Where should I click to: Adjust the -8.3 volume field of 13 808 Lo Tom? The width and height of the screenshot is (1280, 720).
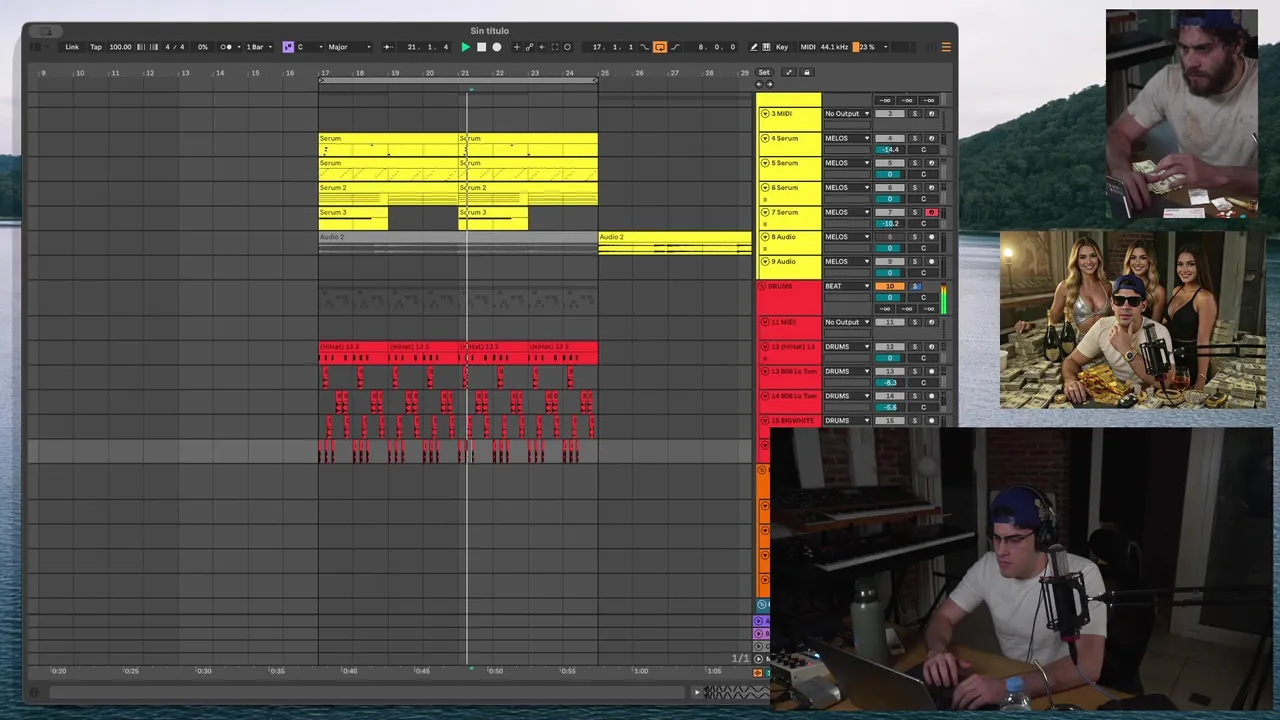point(890,382)
